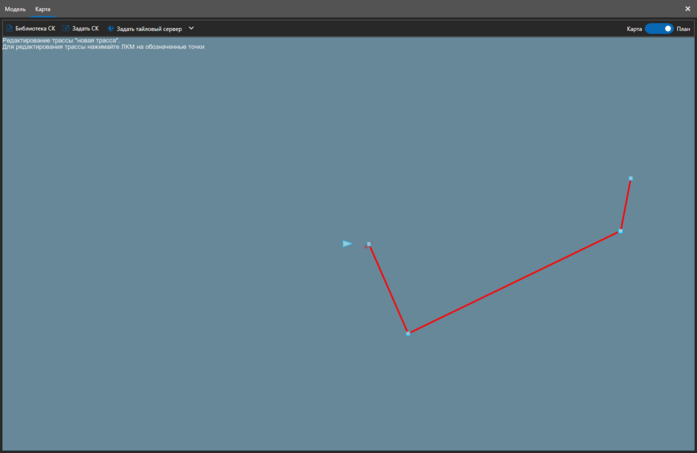Click the long red route segment
This screenshot has height=453, width=697.
coord(514,282)
